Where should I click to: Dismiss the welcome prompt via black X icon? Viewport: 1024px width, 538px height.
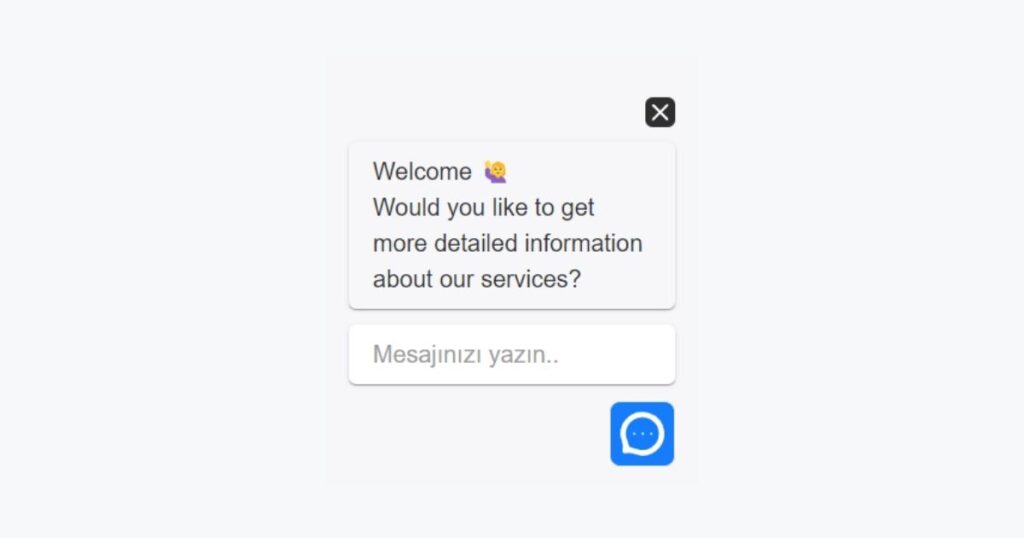click(x=660, y=112)
